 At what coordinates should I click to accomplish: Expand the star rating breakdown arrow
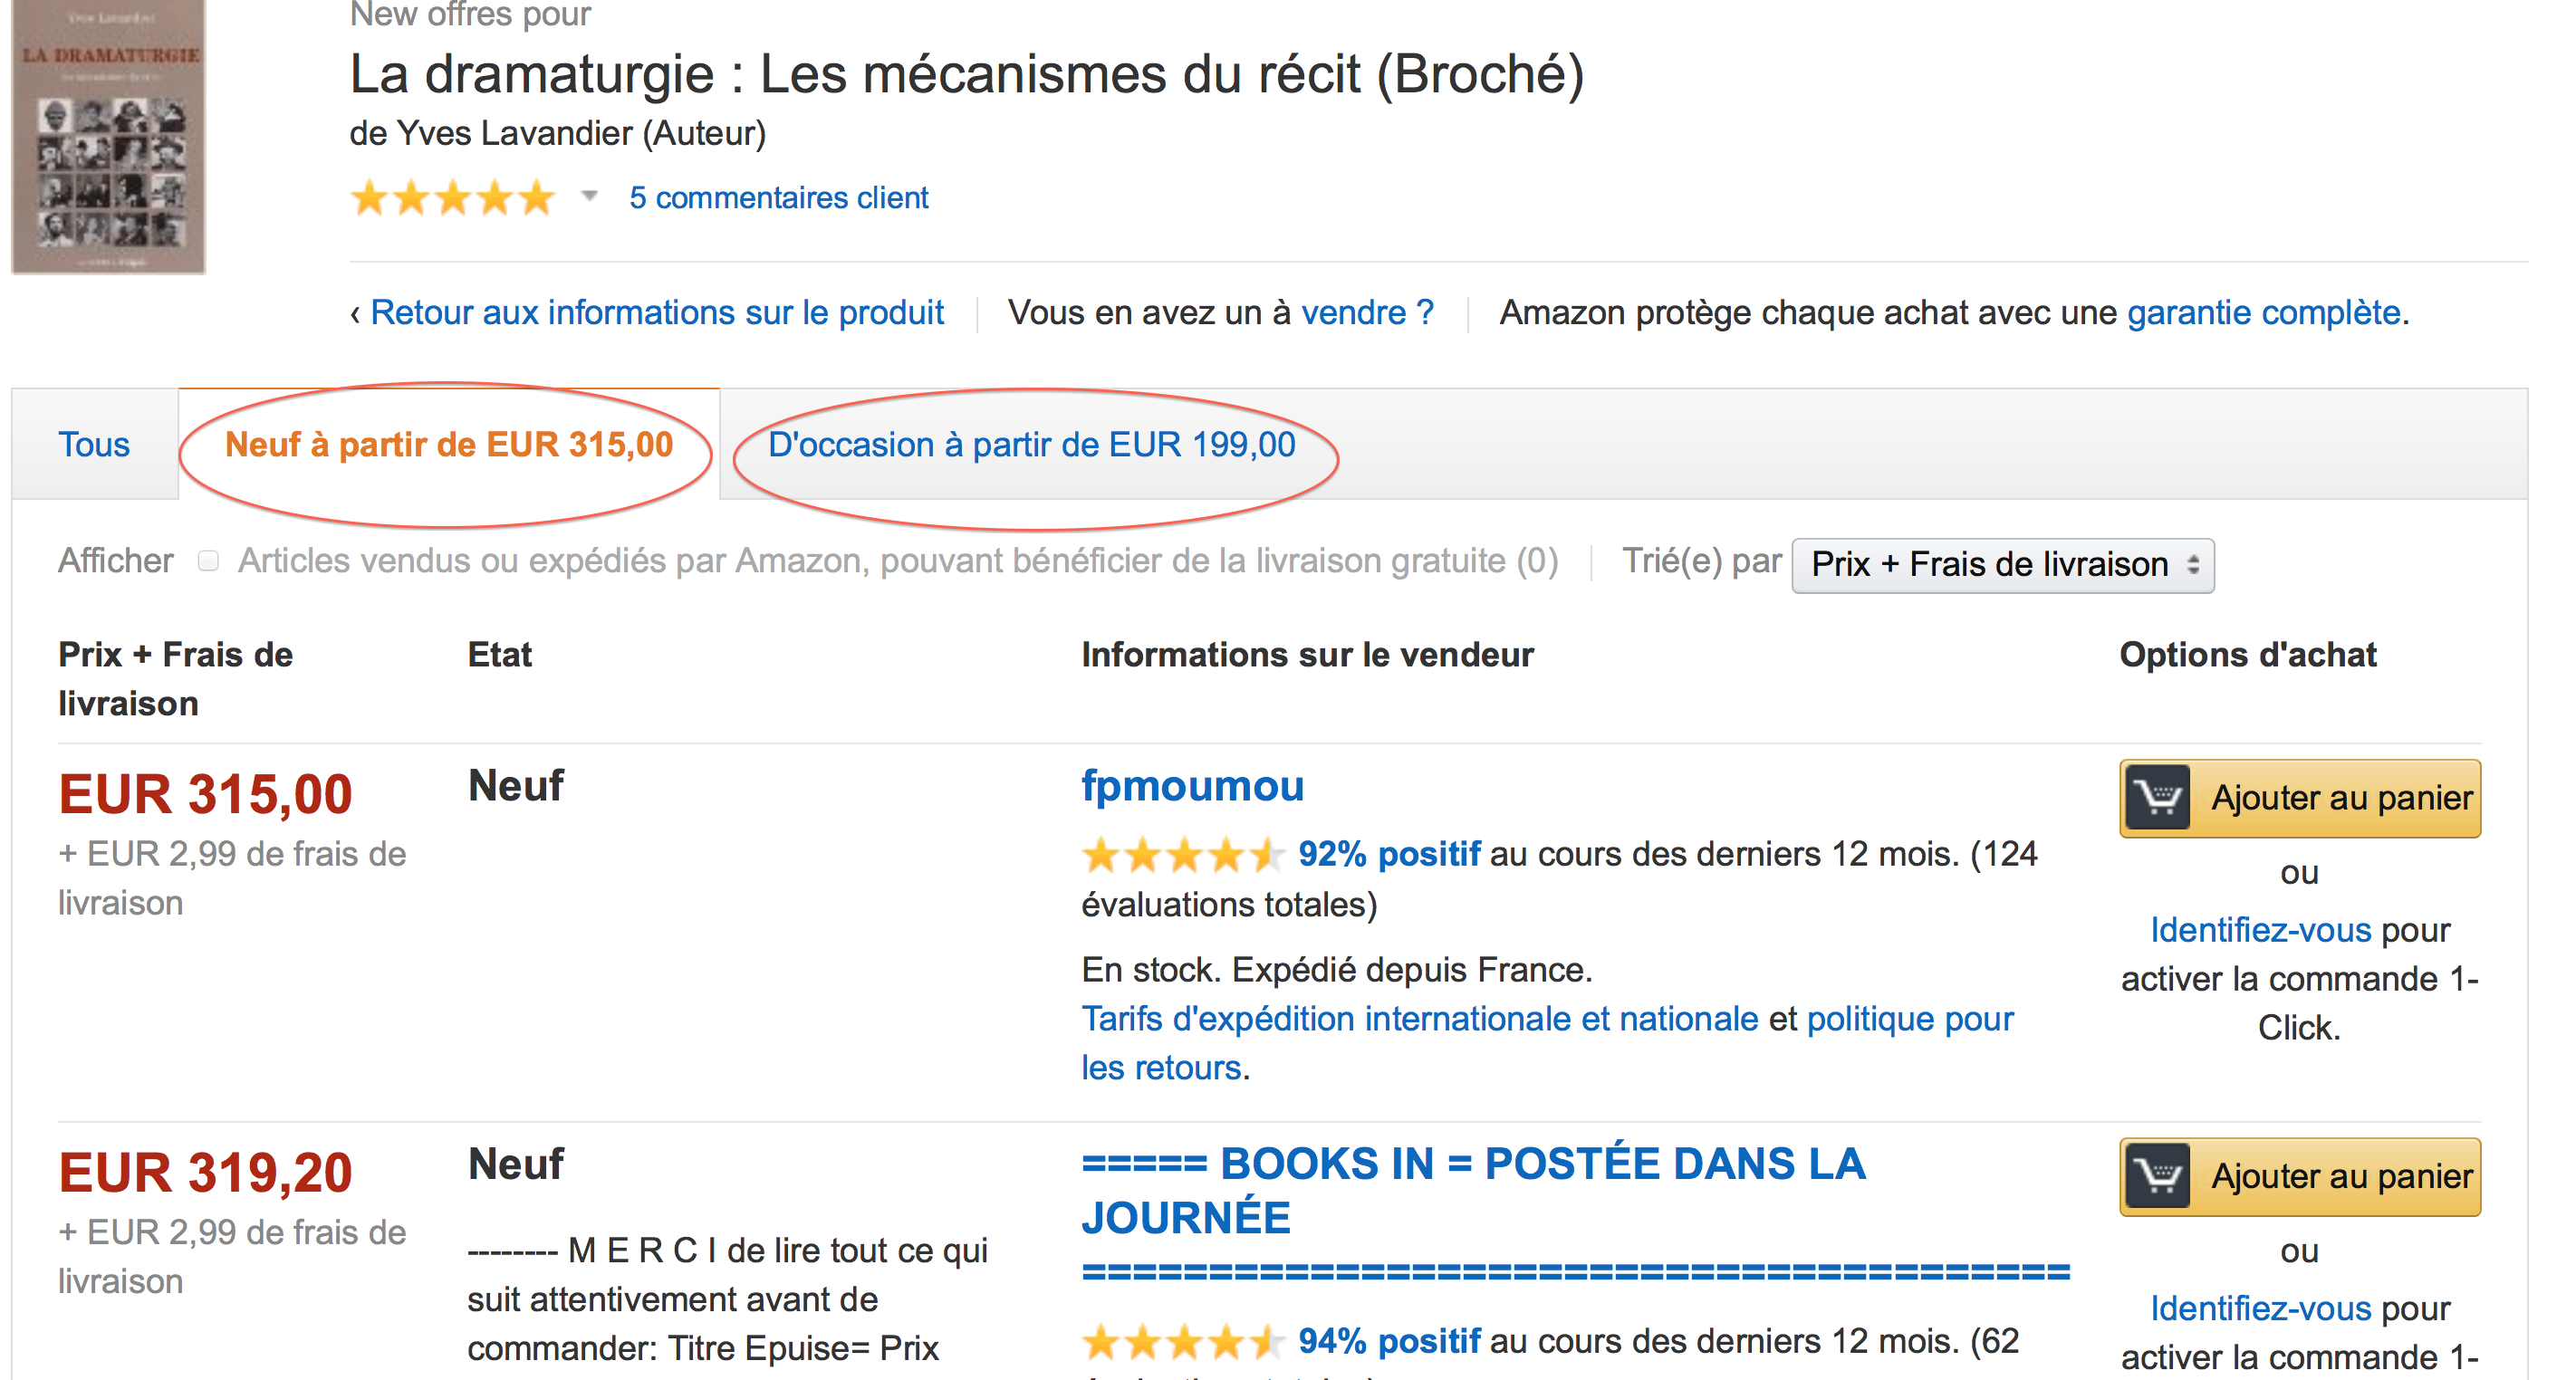point(590,196)
